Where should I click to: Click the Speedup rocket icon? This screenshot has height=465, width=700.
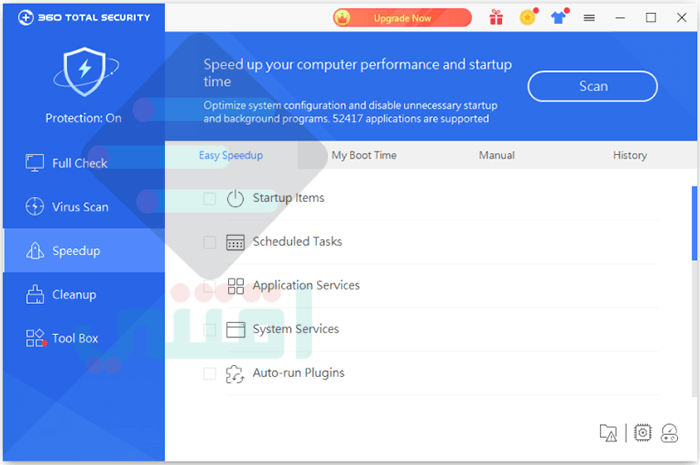point(35,250)
